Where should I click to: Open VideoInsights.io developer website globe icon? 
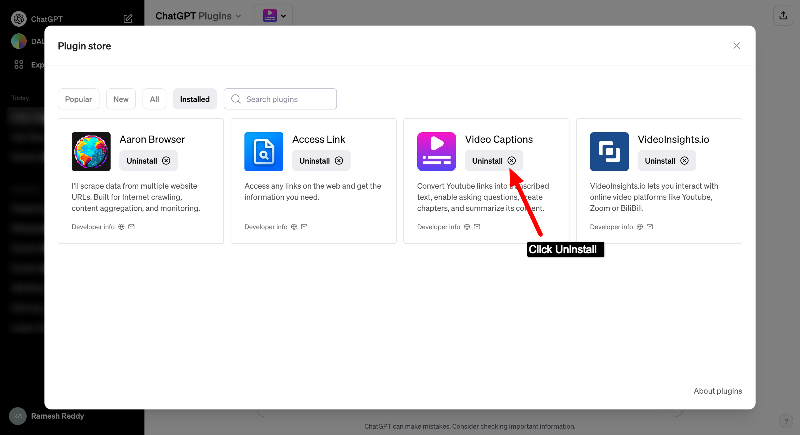640,227
